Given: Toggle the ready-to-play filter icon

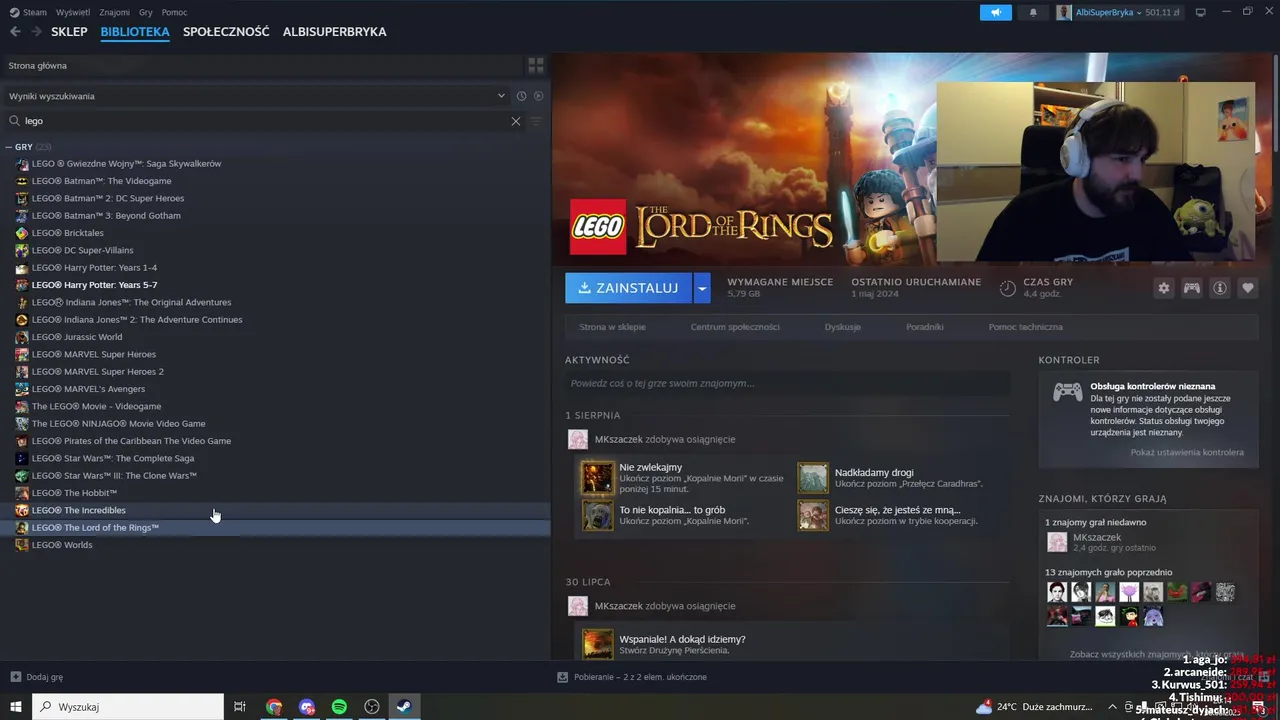Looking at the screenshot, I should pyautogui.click(x=538, y=96).
